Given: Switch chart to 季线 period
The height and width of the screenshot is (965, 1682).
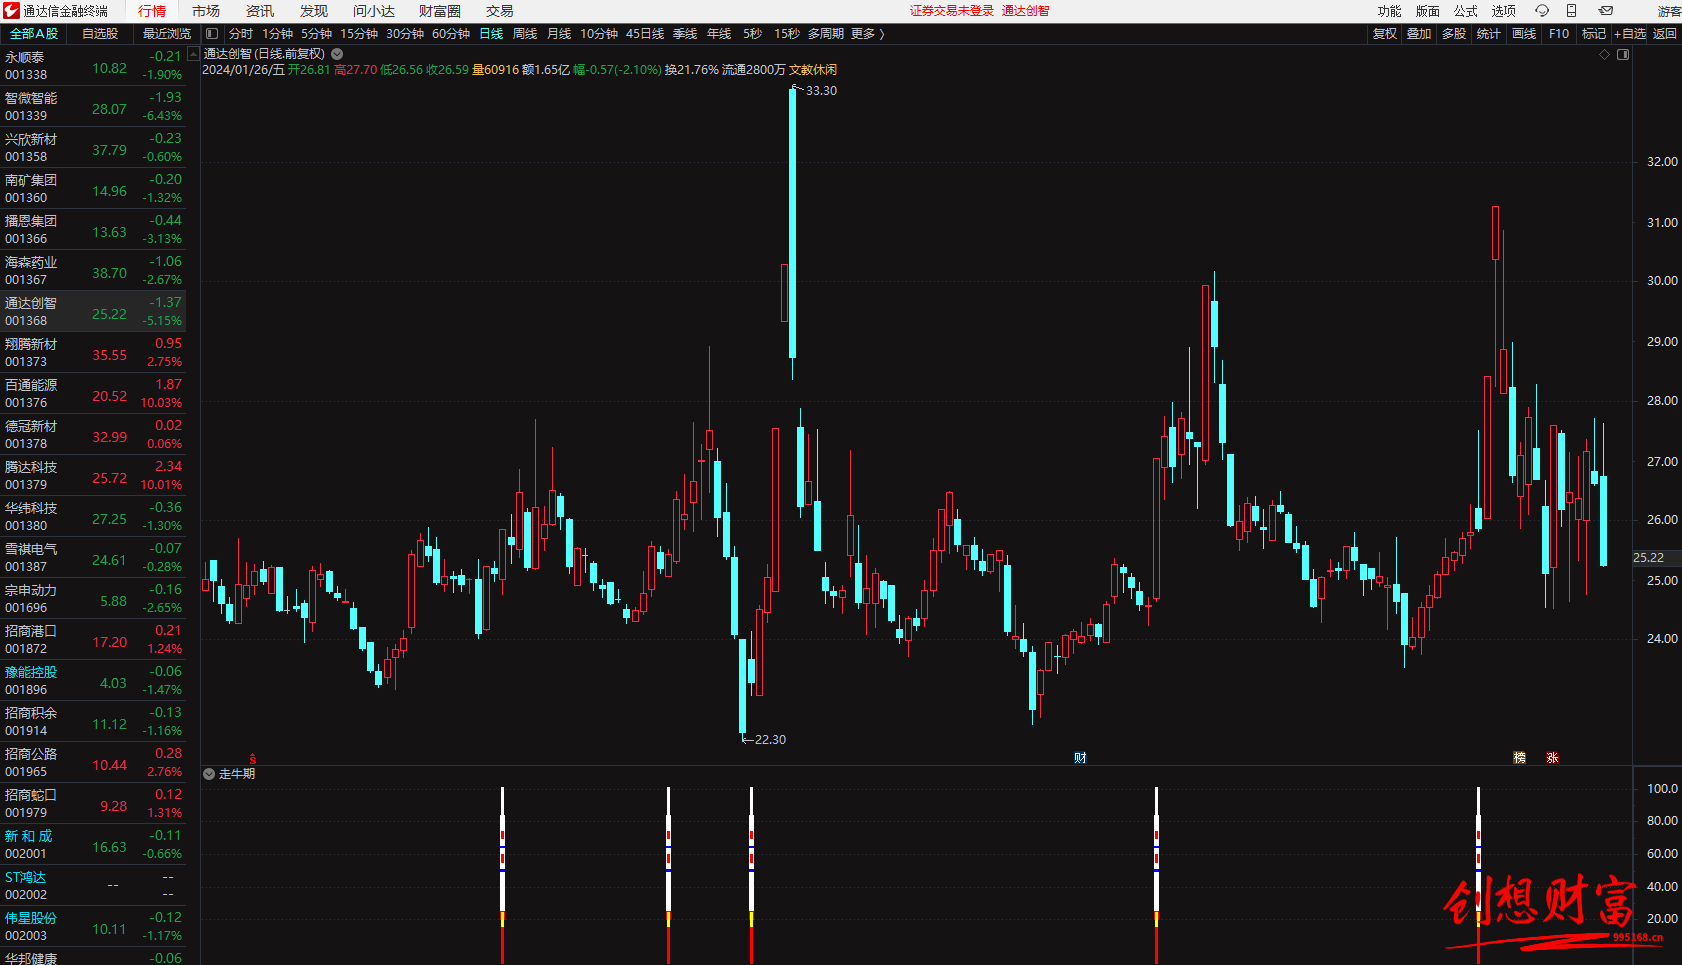Looking at the screenshot, I should [x=685, y=34].
